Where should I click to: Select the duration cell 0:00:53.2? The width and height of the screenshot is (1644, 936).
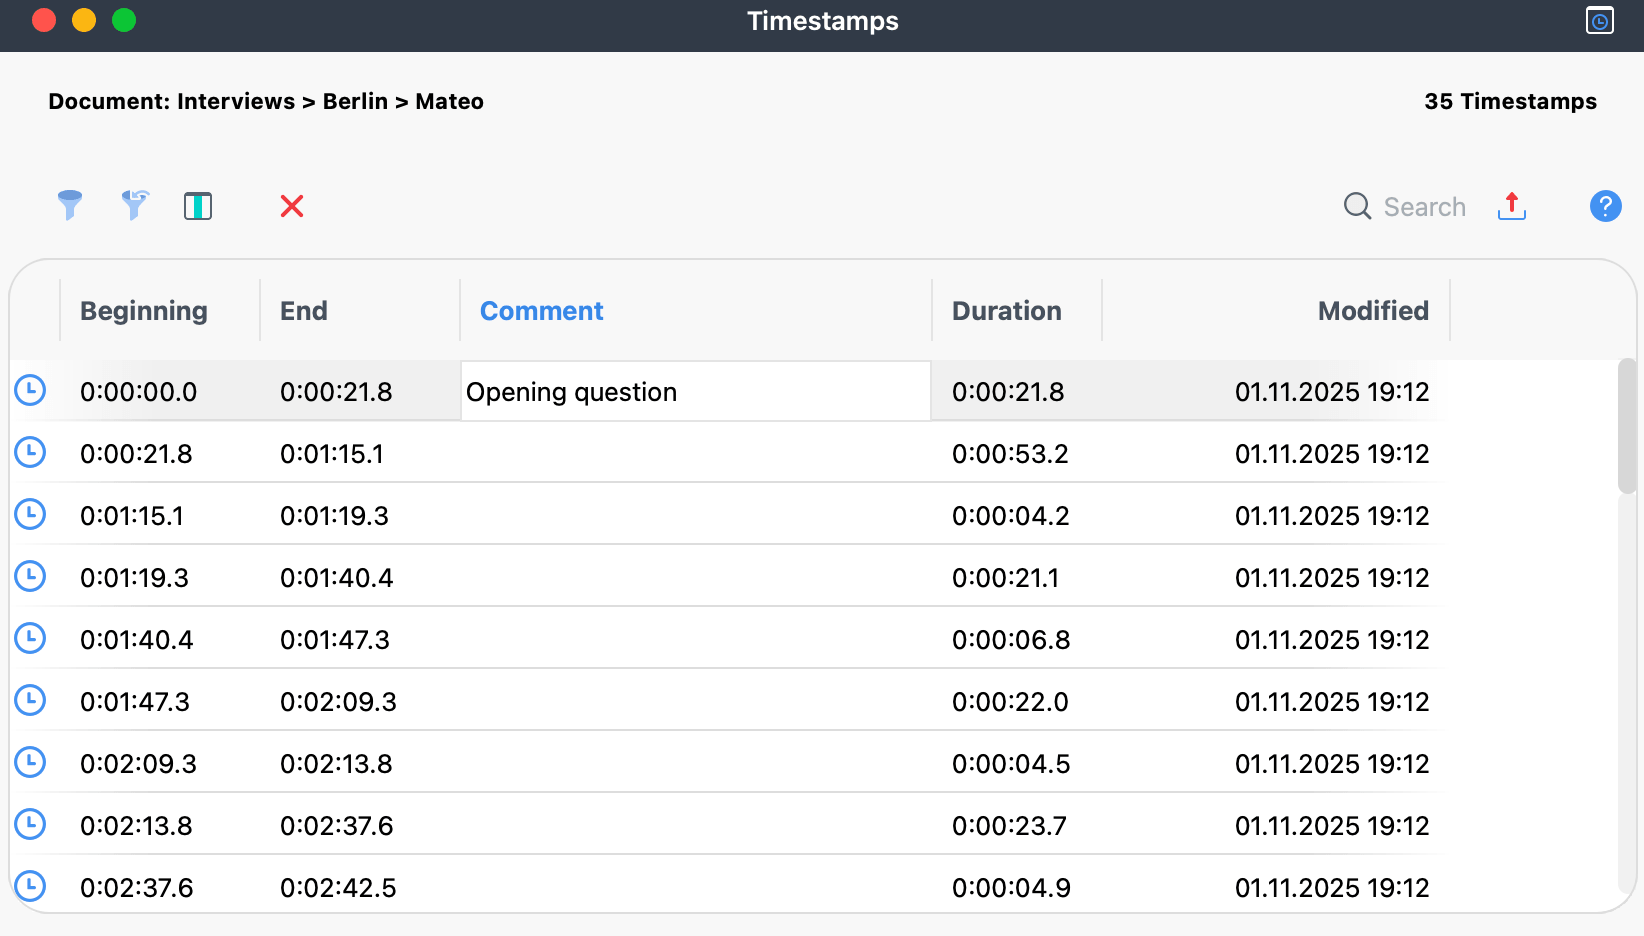click(x=1010, y=454)
